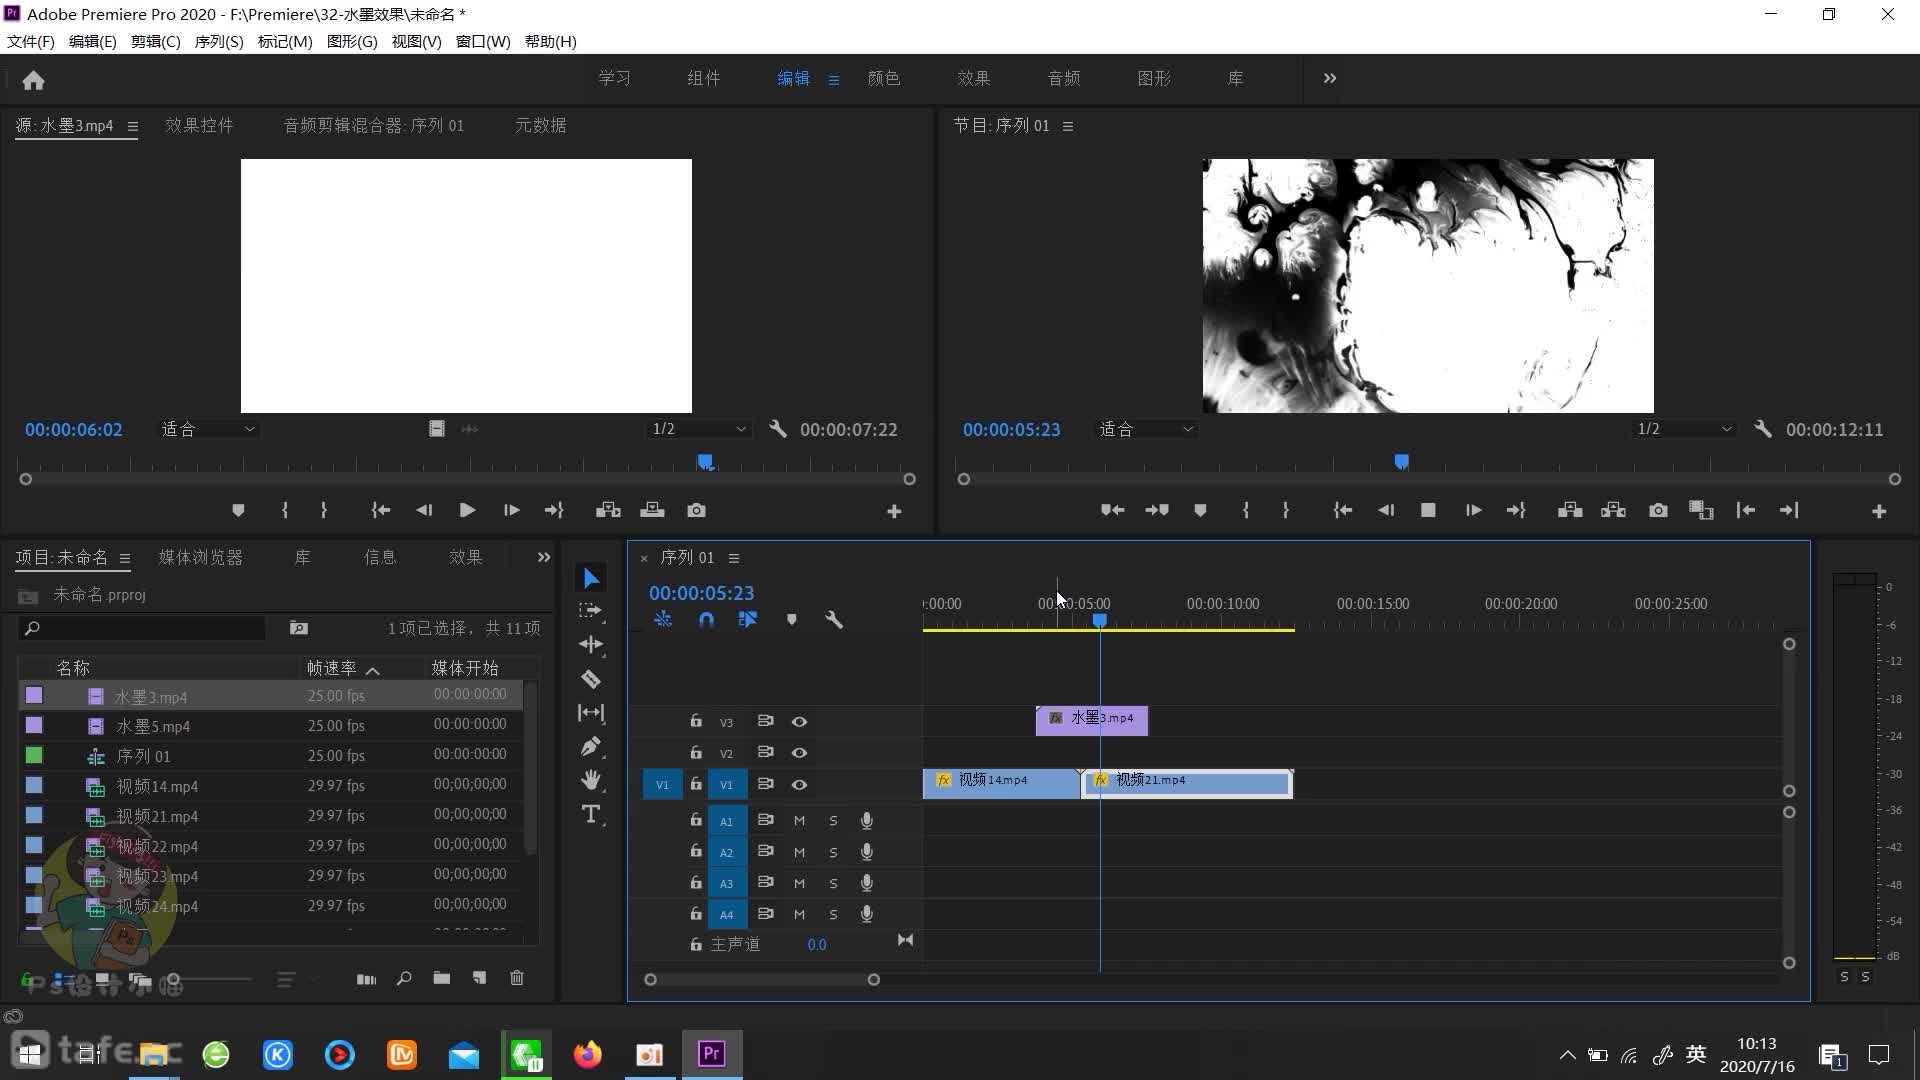Select the Track Select Forward tool

[x=591, y=610]
